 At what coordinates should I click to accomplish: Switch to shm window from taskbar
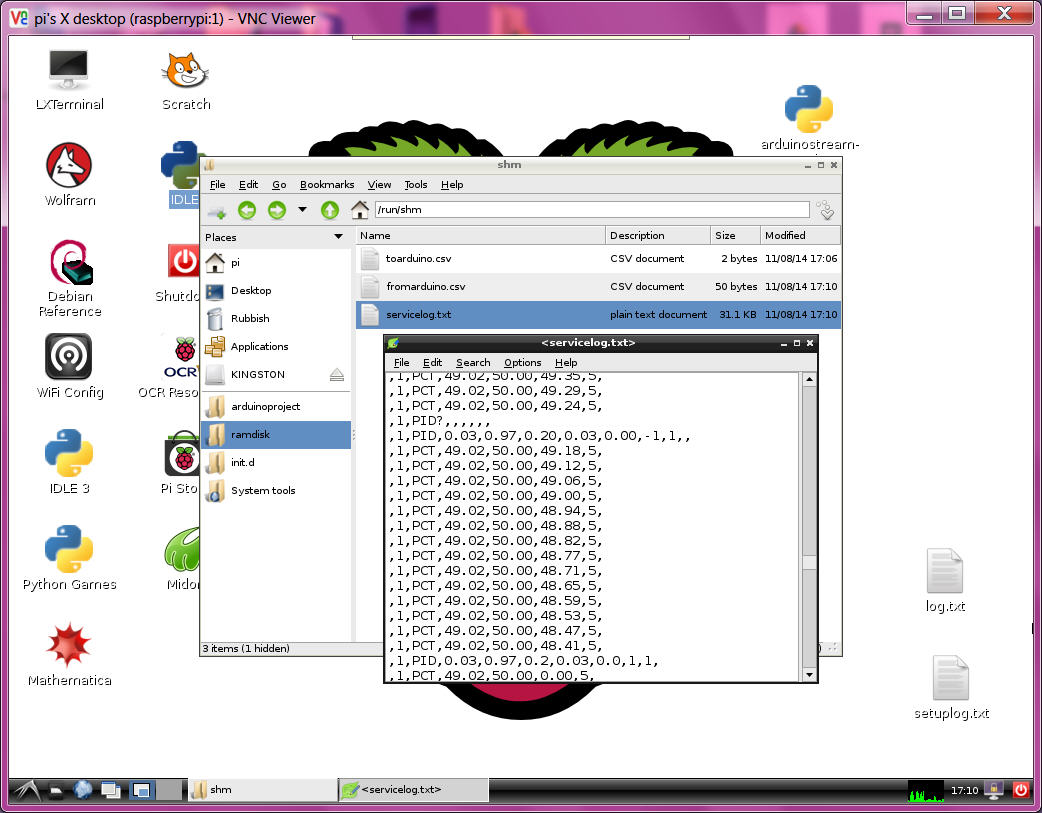[x=262, y=789]
